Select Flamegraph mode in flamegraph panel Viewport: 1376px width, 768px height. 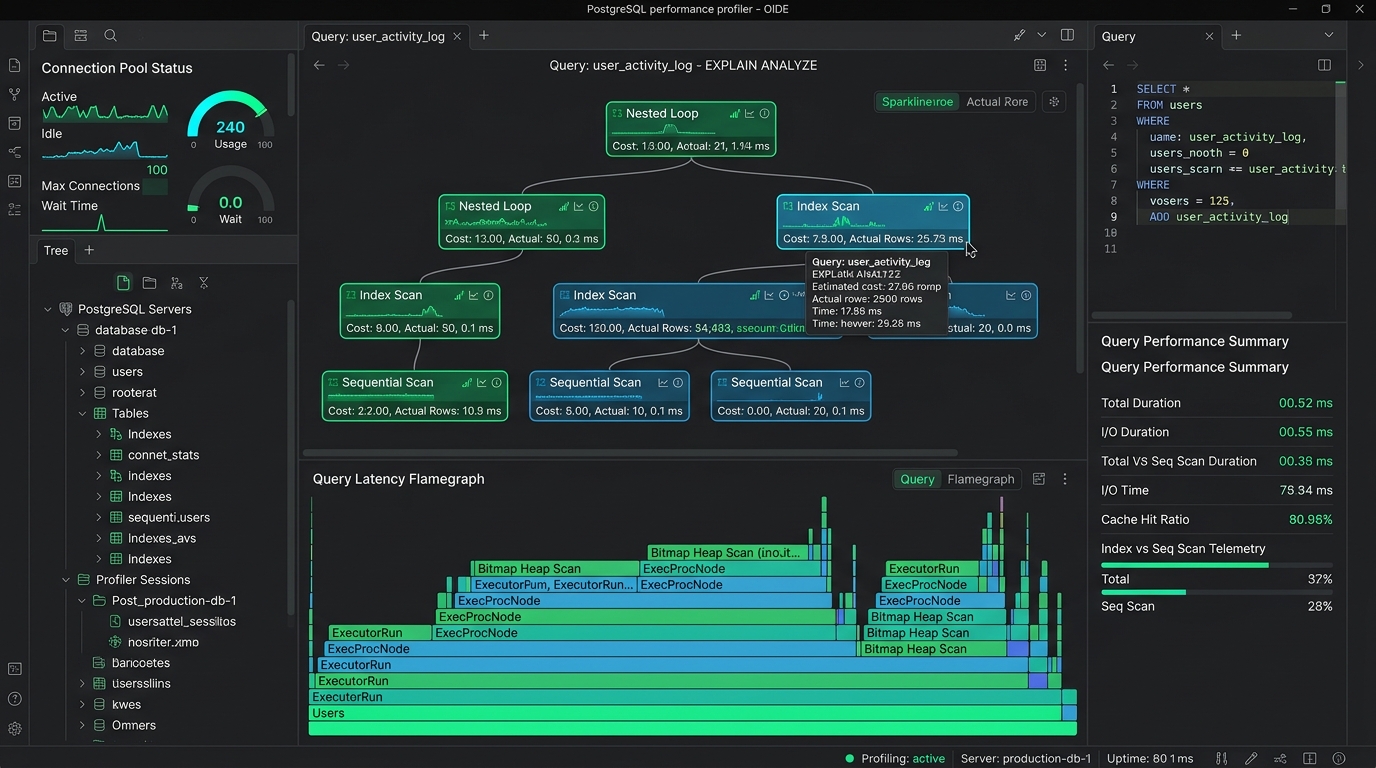[x=981, y=479]
